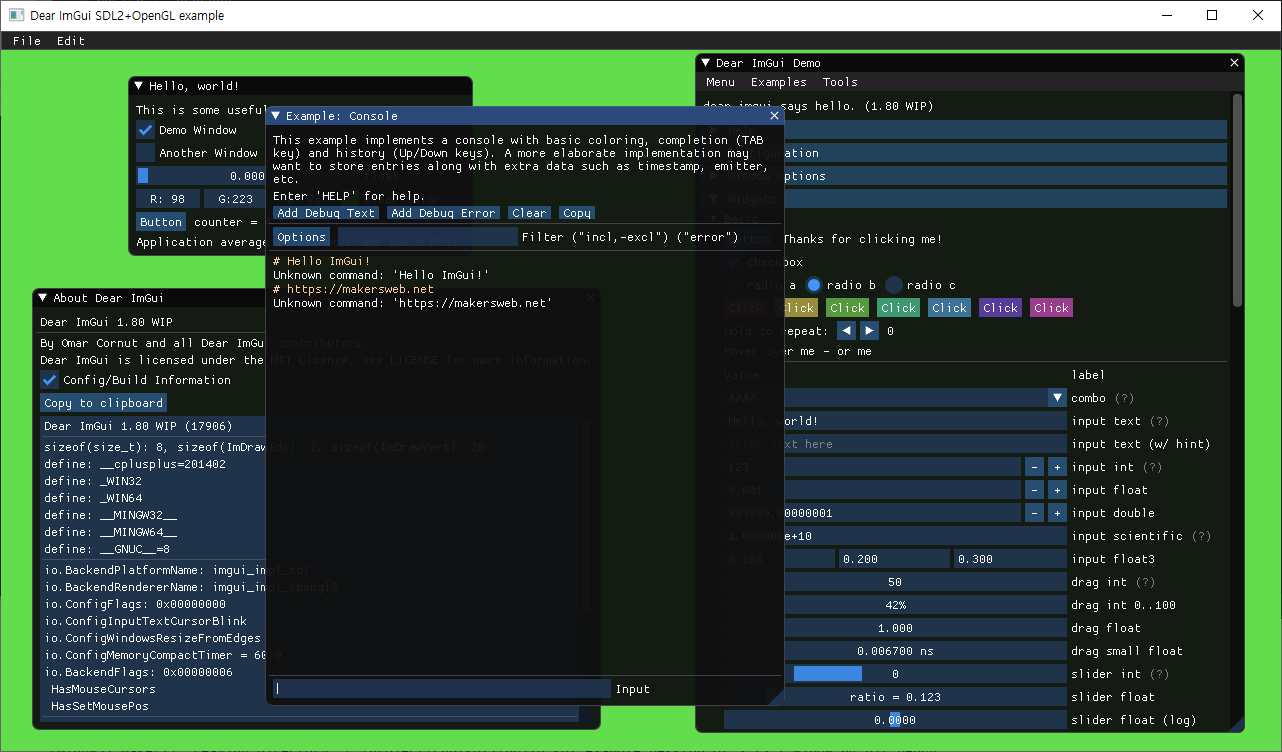Viewport: 1282px width, 752px height.
Task: Collapse the Hello, world! window via its triangle
Action: (x=139, y=86)
